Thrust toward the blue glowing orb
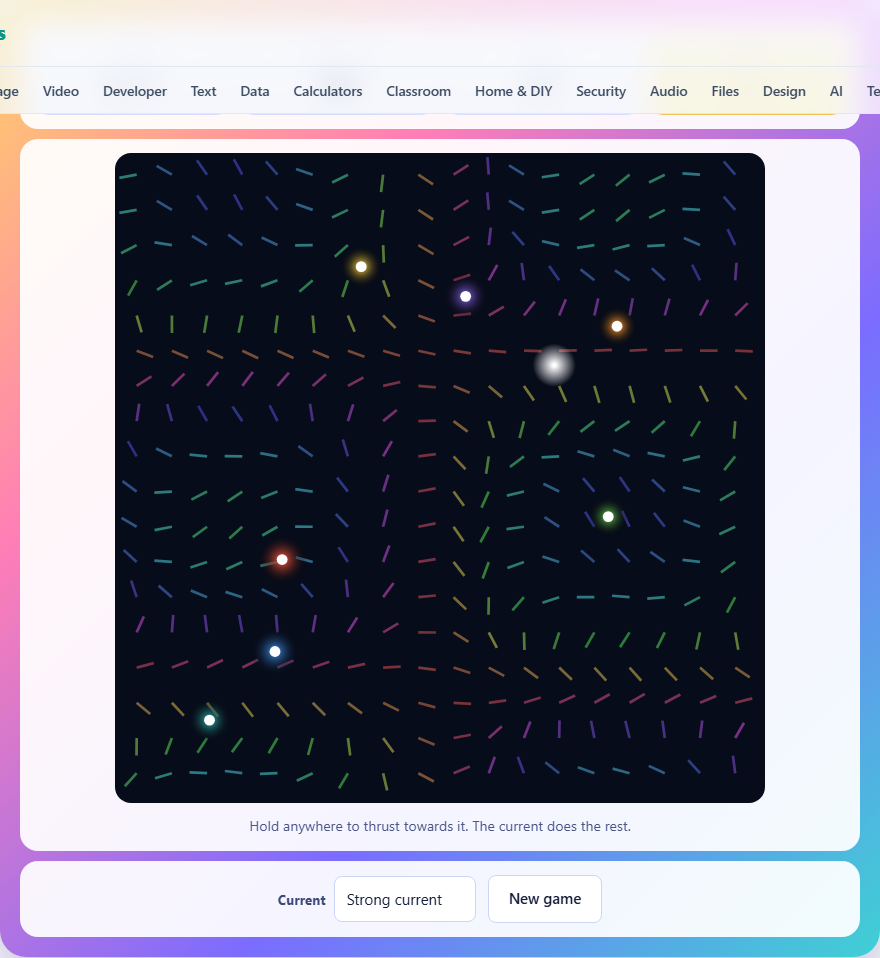This screenshot has width=880, height=958. [x=275, y=651]
